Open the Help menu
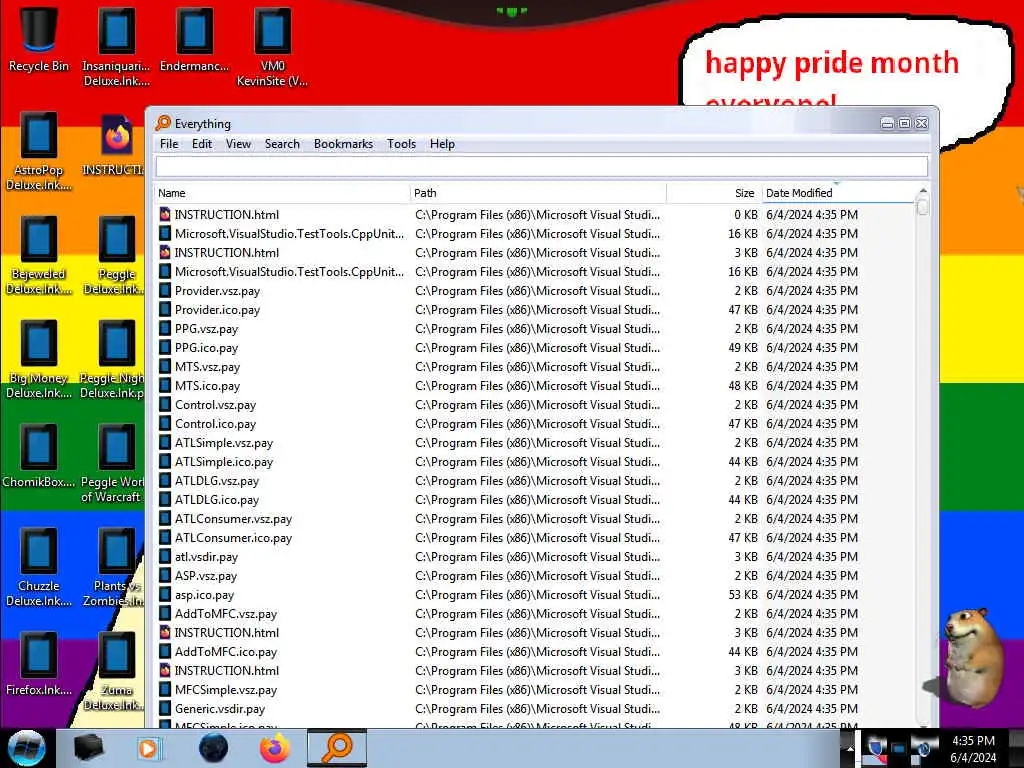1024x768 pixels. [442, 144]
